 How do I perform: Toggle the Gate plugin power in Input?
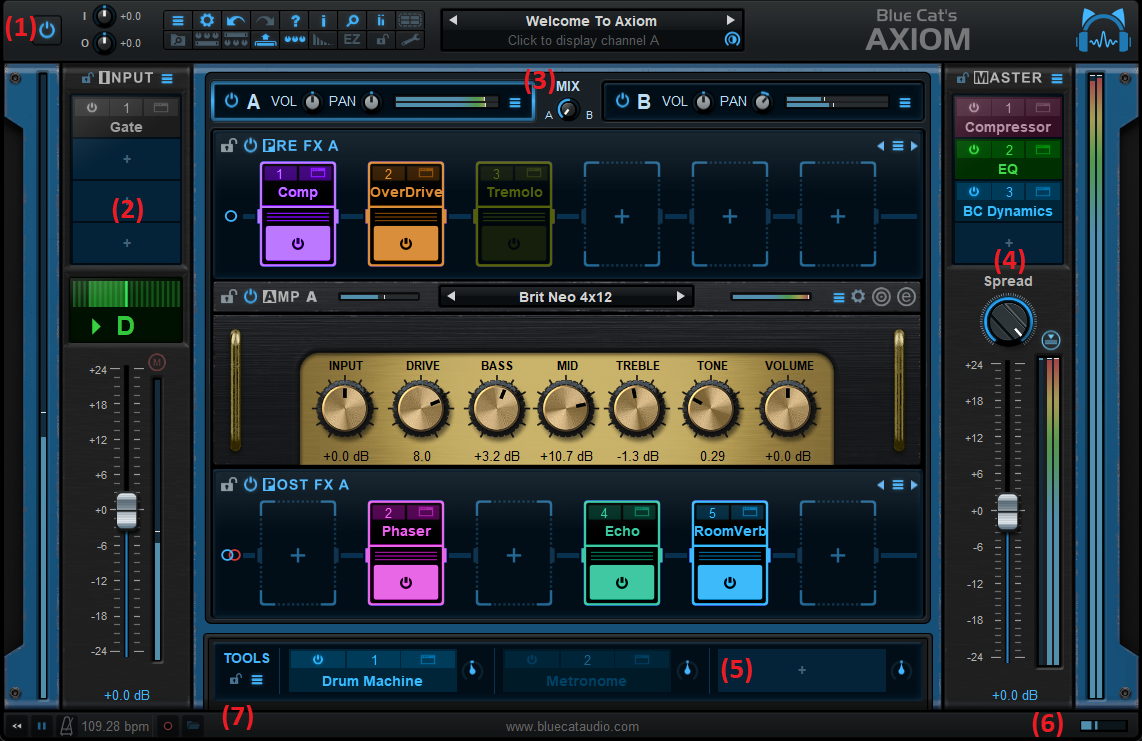[92, 108]
